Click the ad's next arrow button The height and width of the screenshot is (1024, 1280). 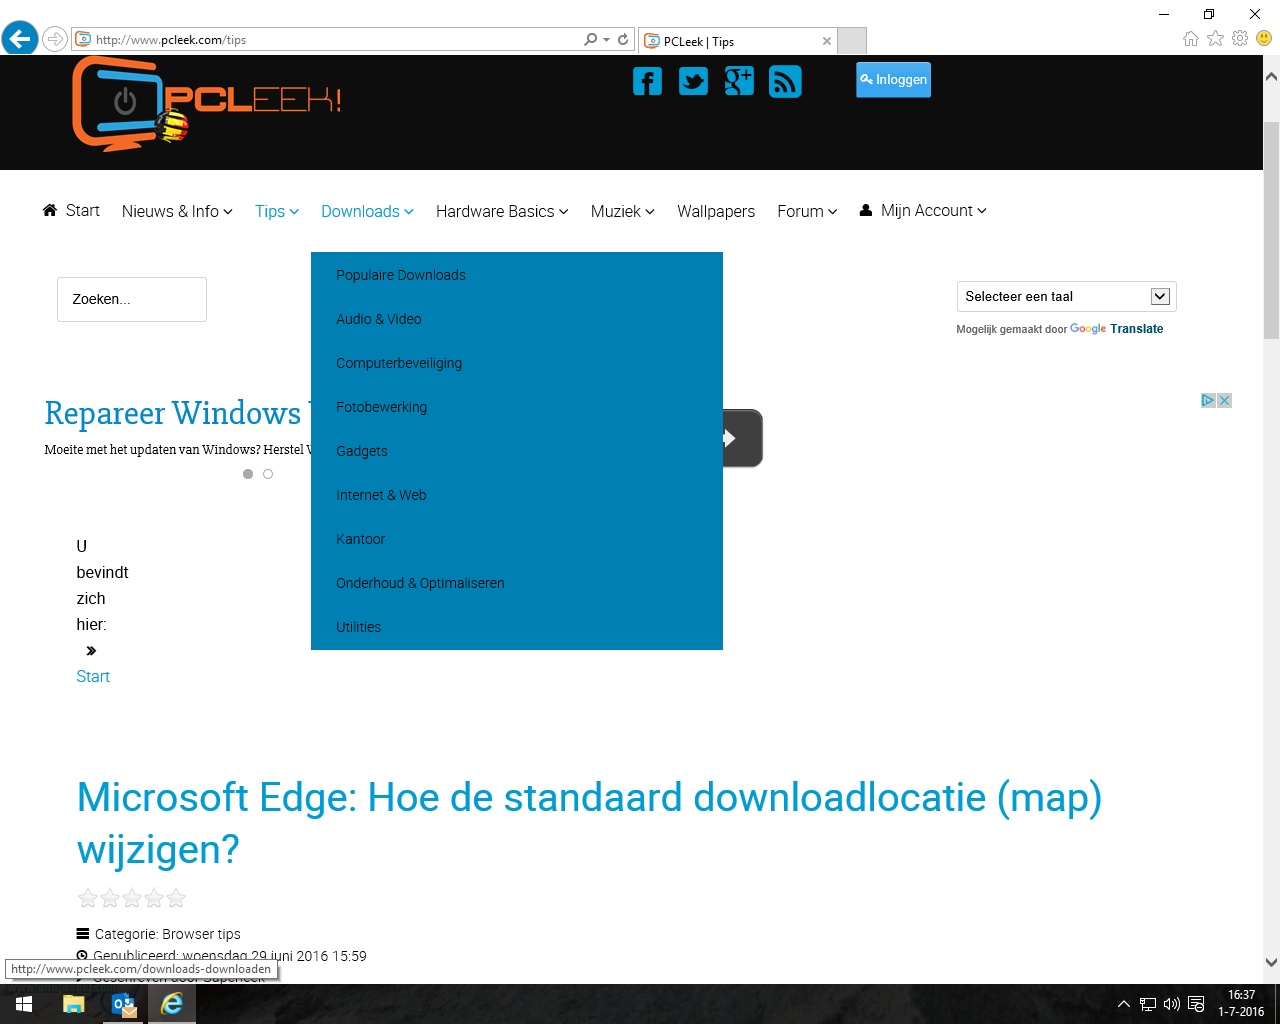[742, 438]
